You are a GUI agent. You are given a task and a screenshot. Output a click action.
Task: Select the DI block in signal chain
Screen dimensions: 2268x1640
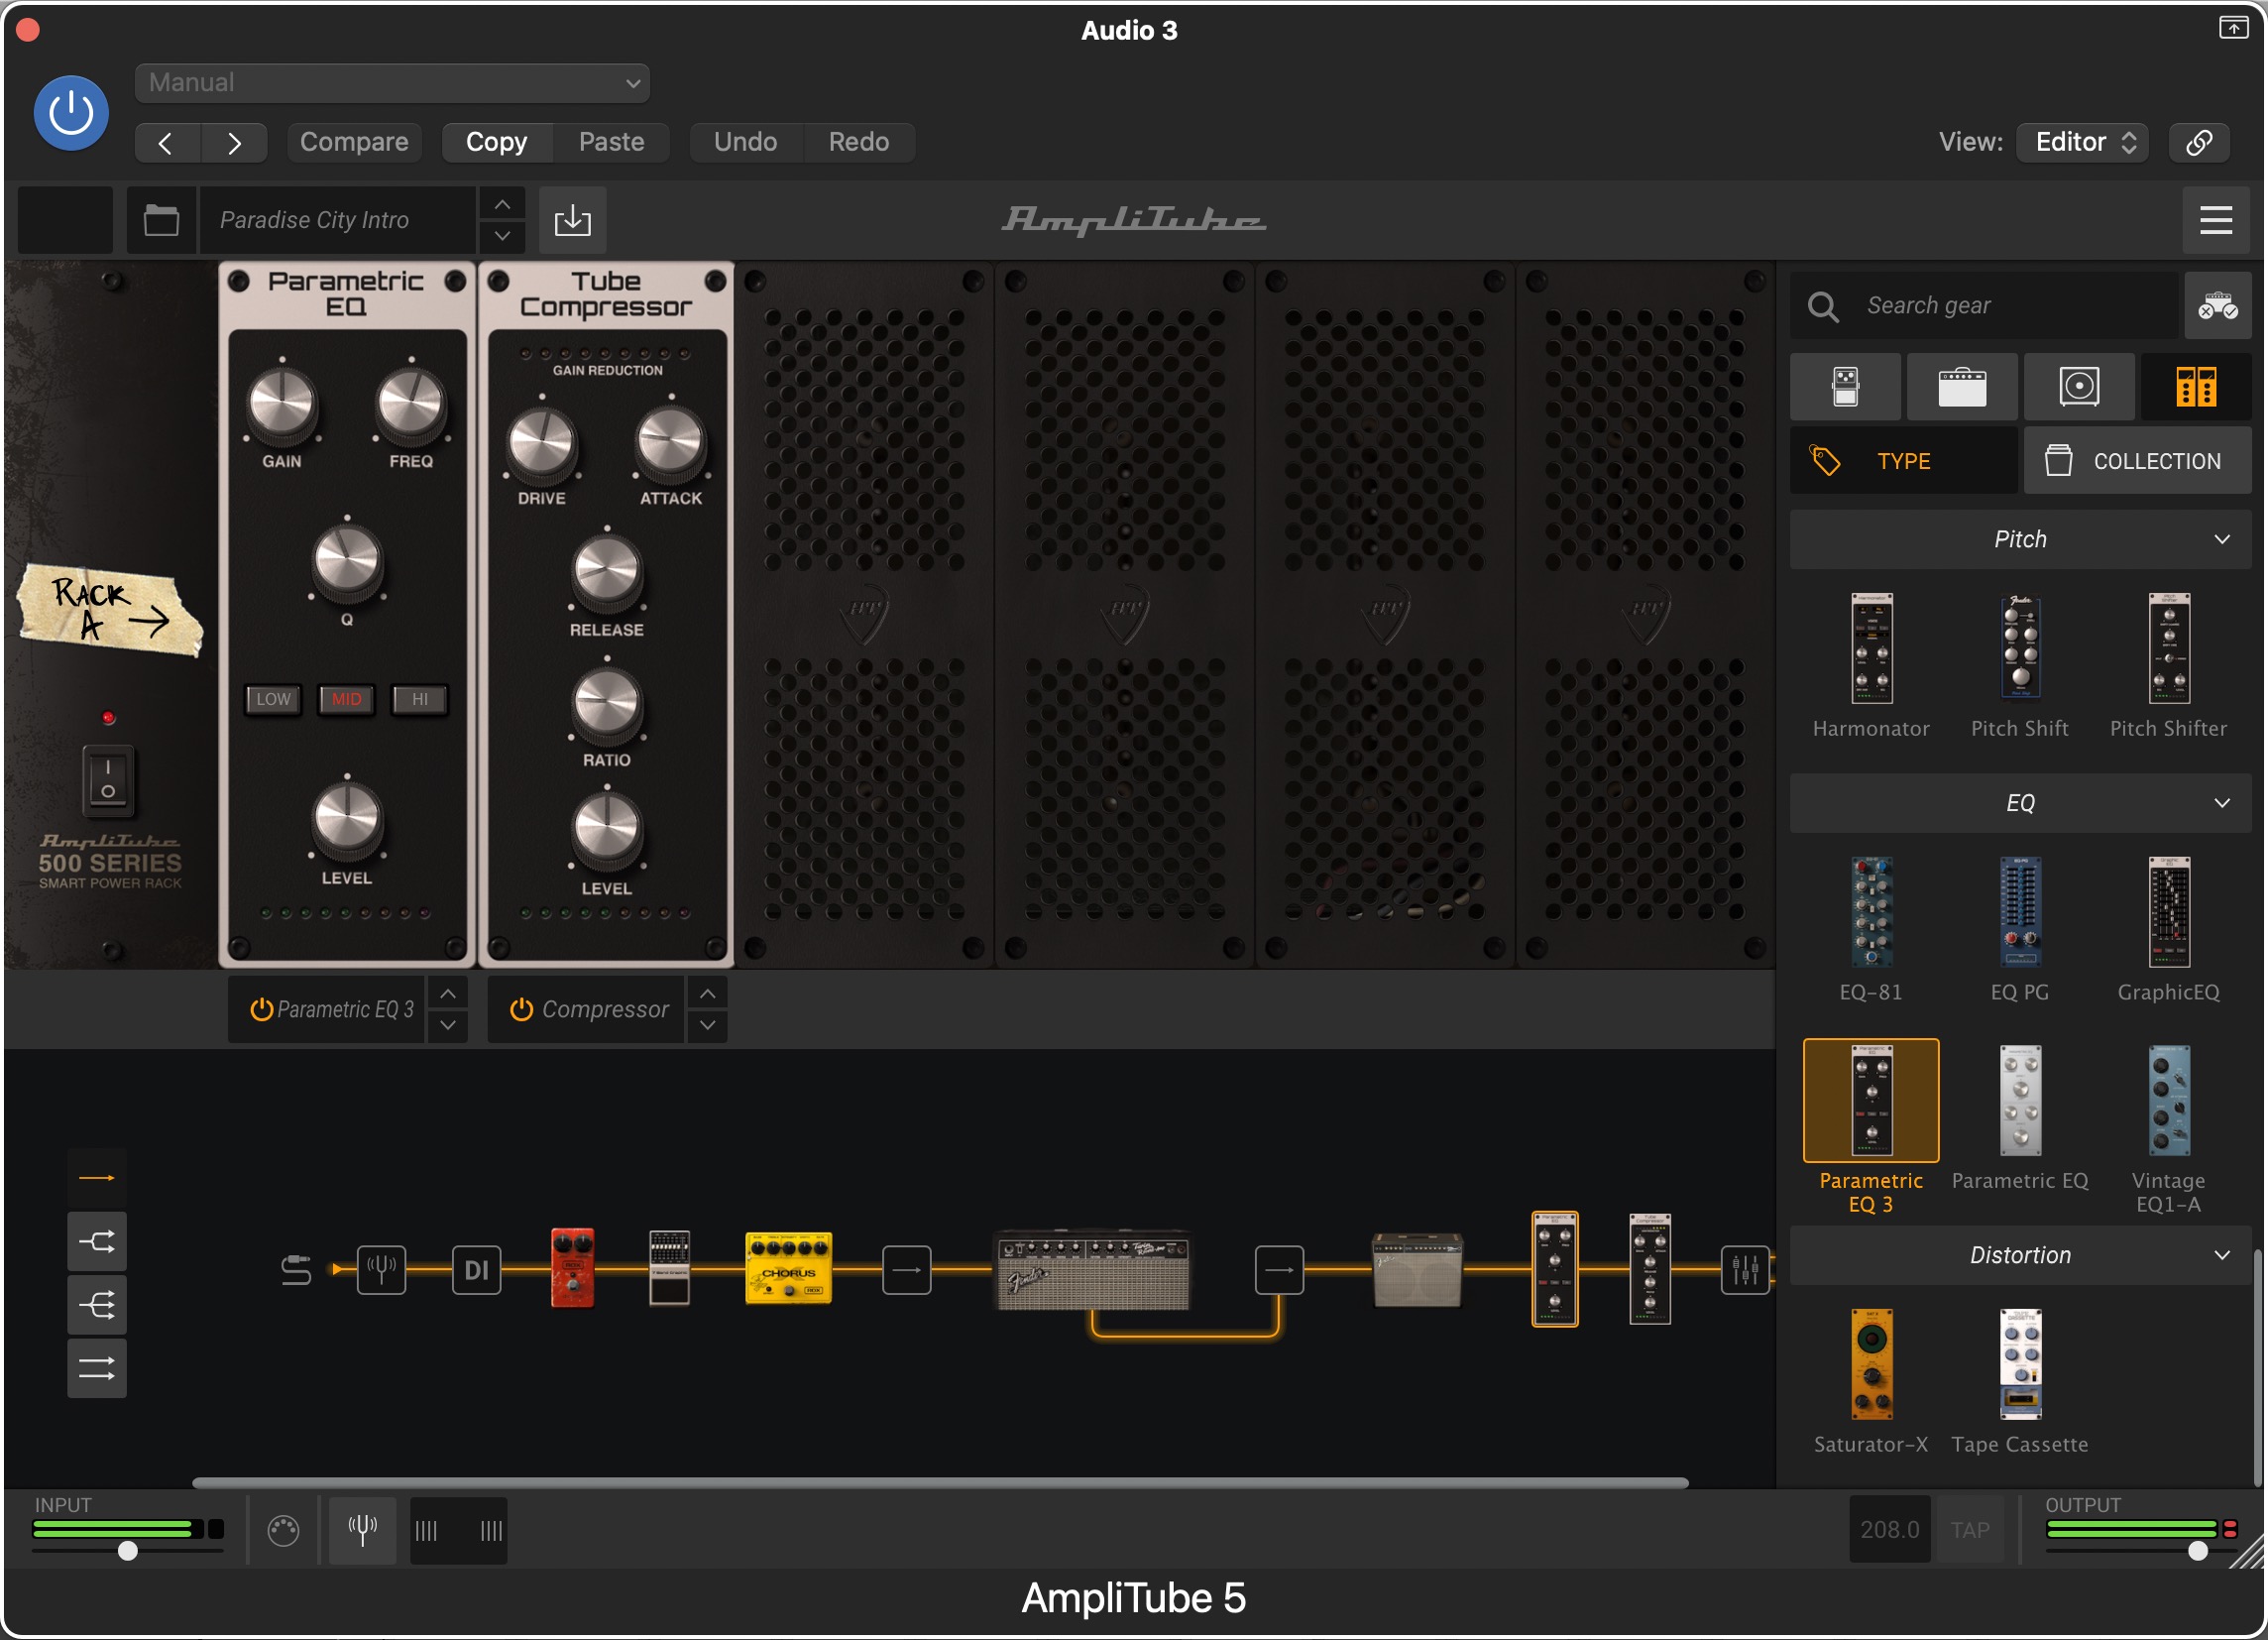pos(477,1271)
